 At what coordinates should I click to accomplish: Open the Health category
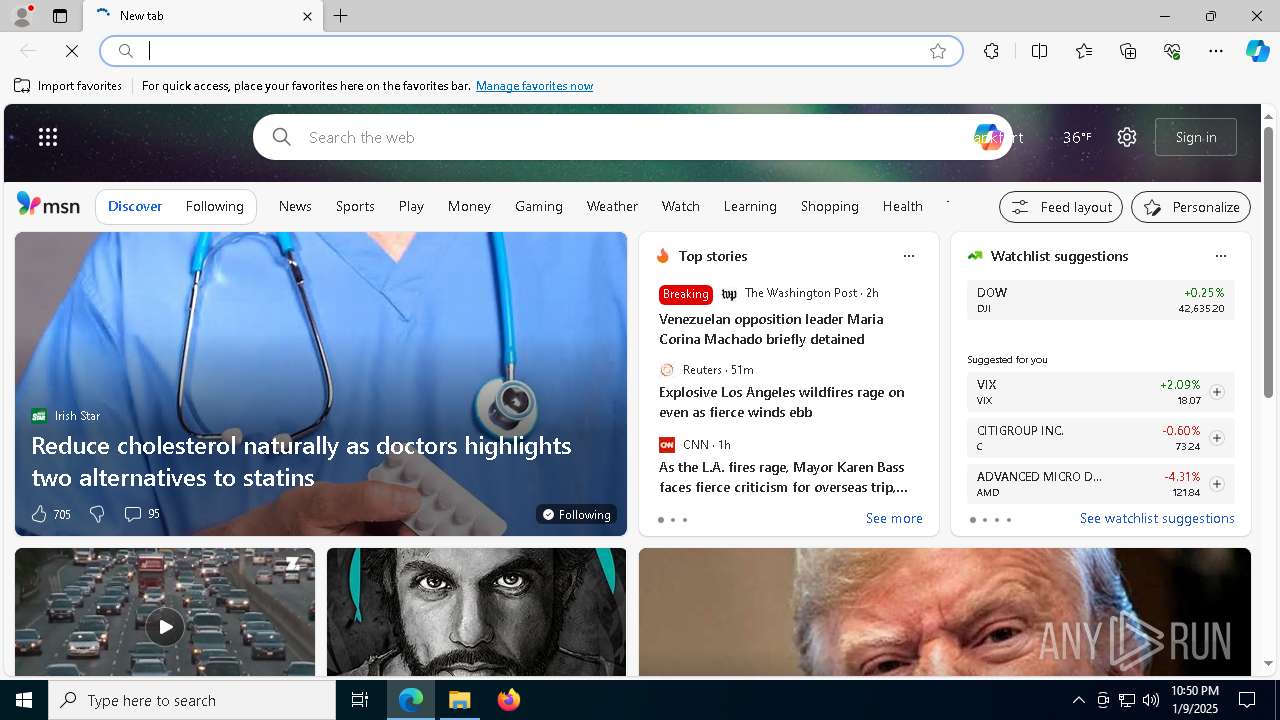click(902, 206)
